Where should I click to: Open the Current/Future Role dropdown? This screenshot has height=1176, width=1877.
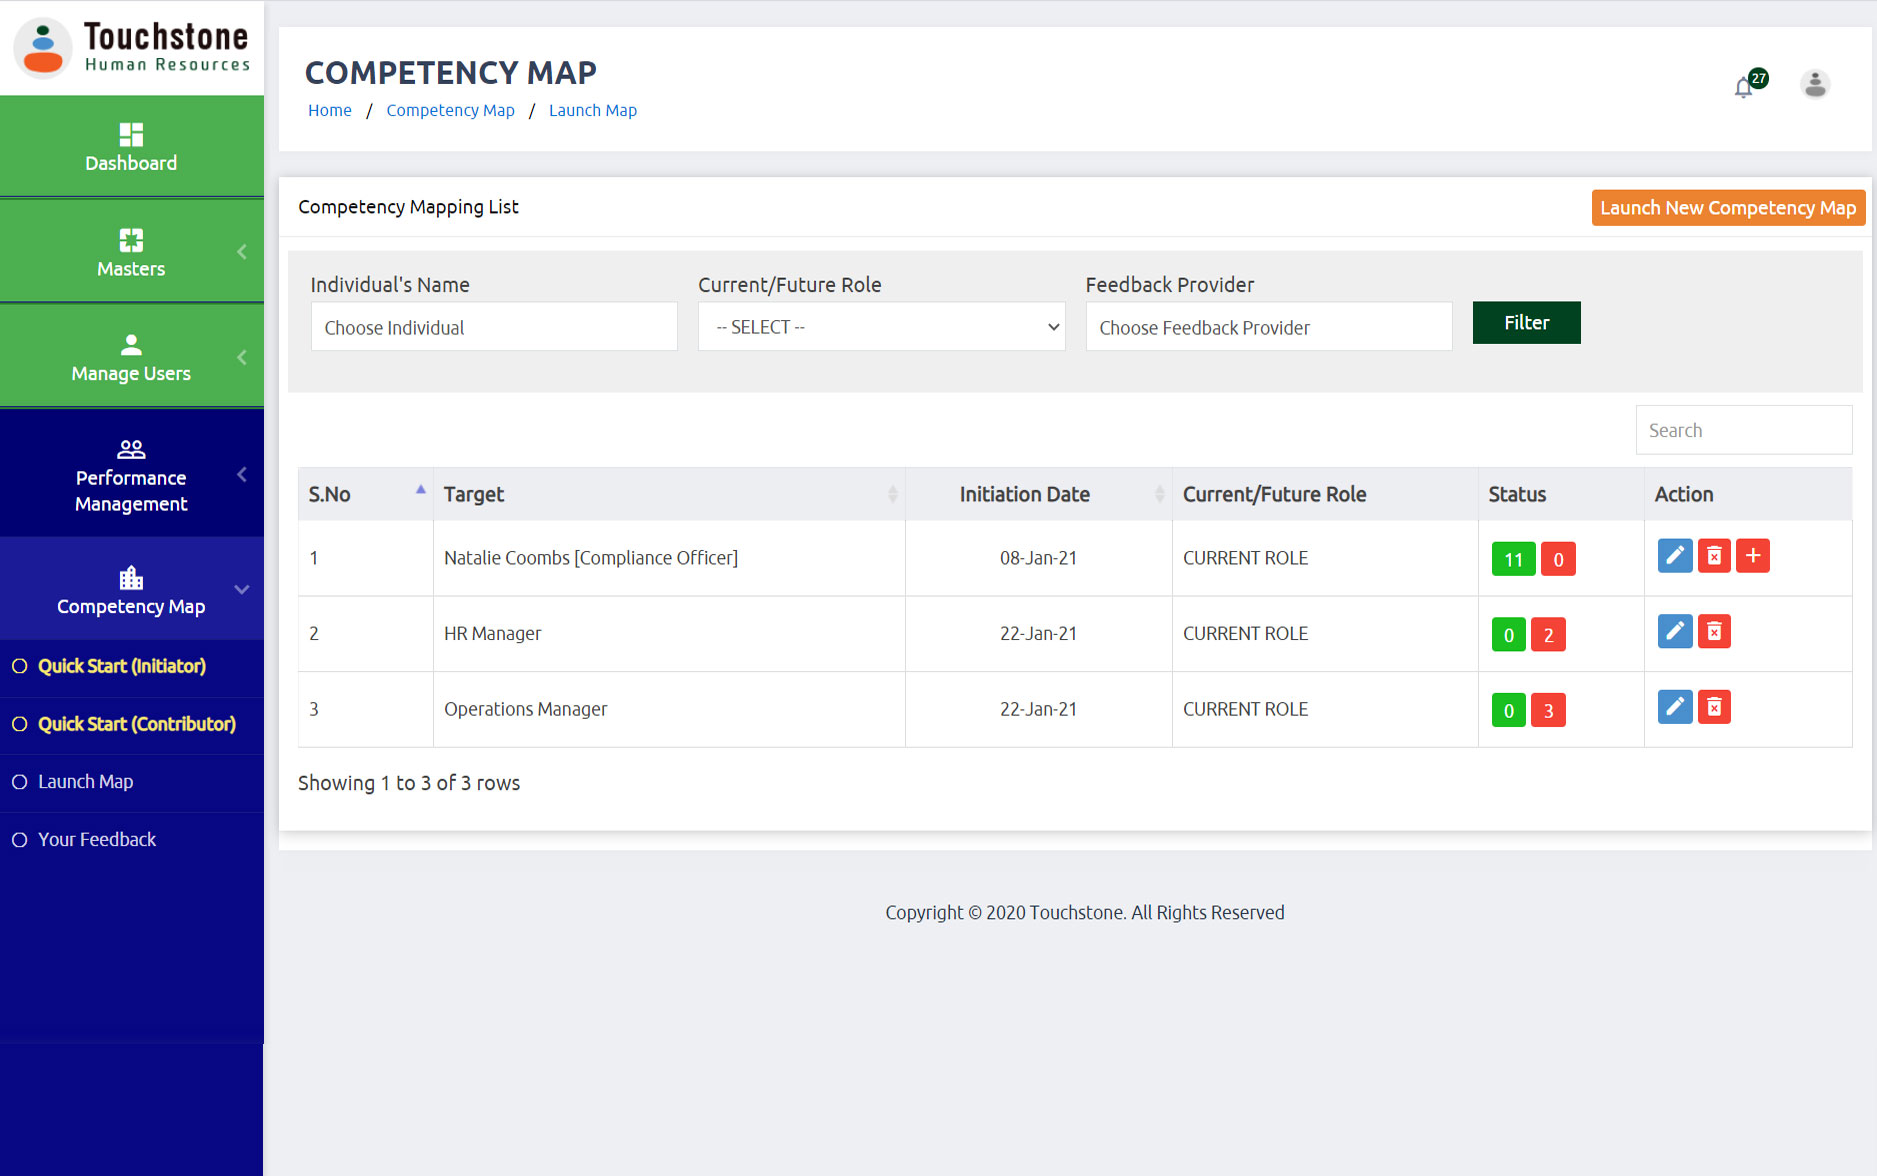coord(881,327)
